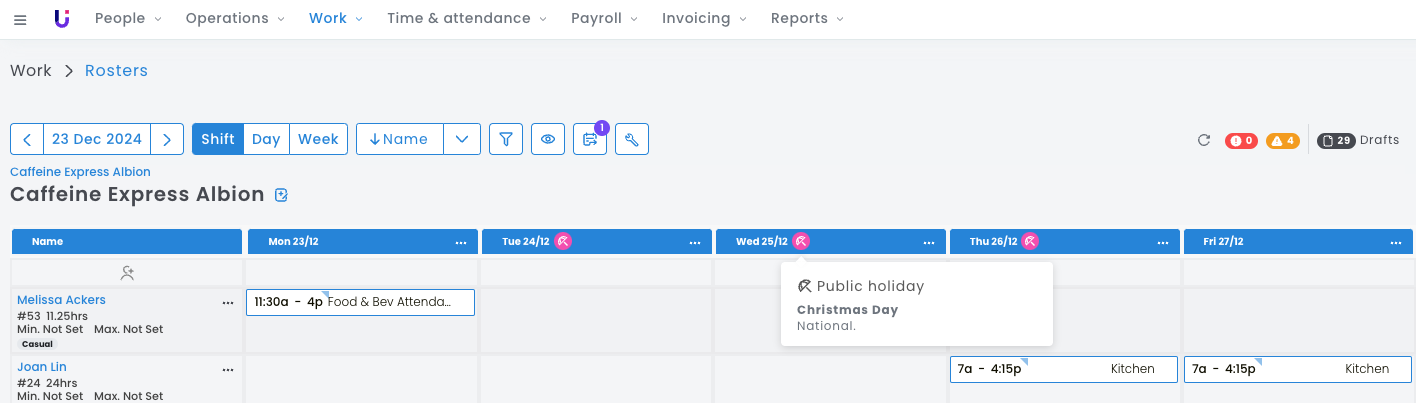
Task: Click the filter funnel icon
Action: (x=506, y=139)
